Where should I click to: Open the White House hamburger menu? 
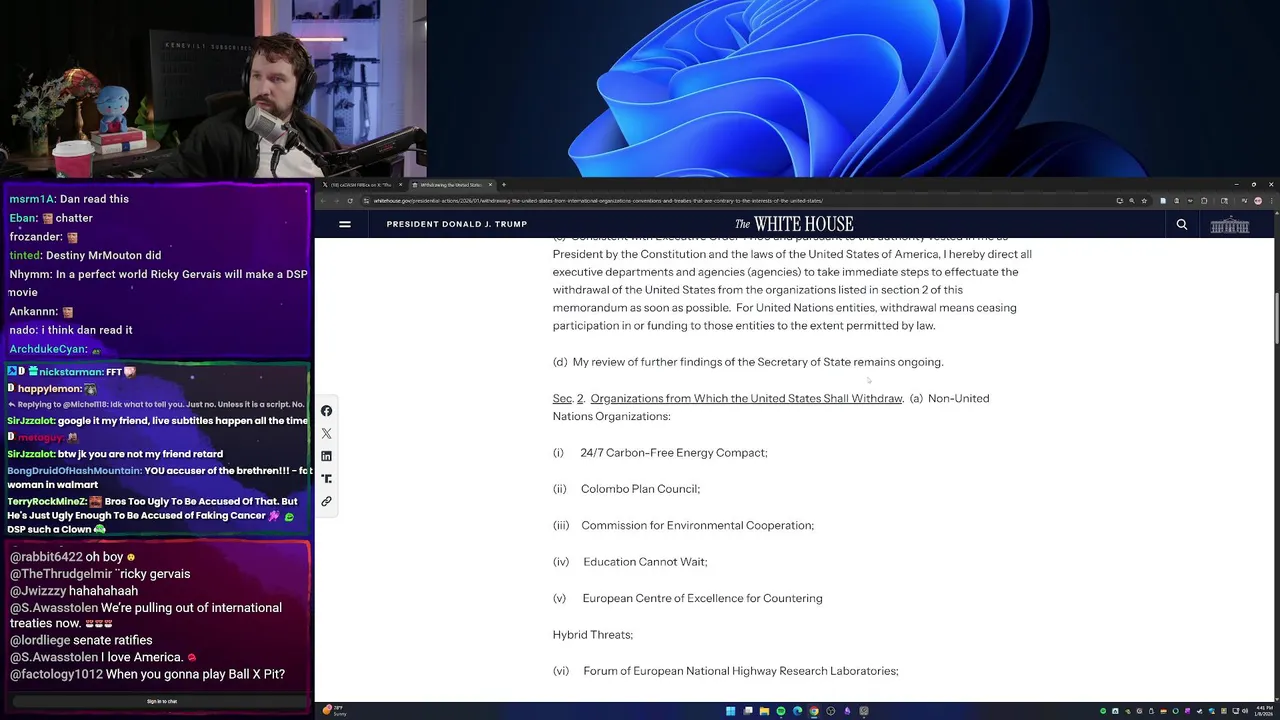[345, 224]
